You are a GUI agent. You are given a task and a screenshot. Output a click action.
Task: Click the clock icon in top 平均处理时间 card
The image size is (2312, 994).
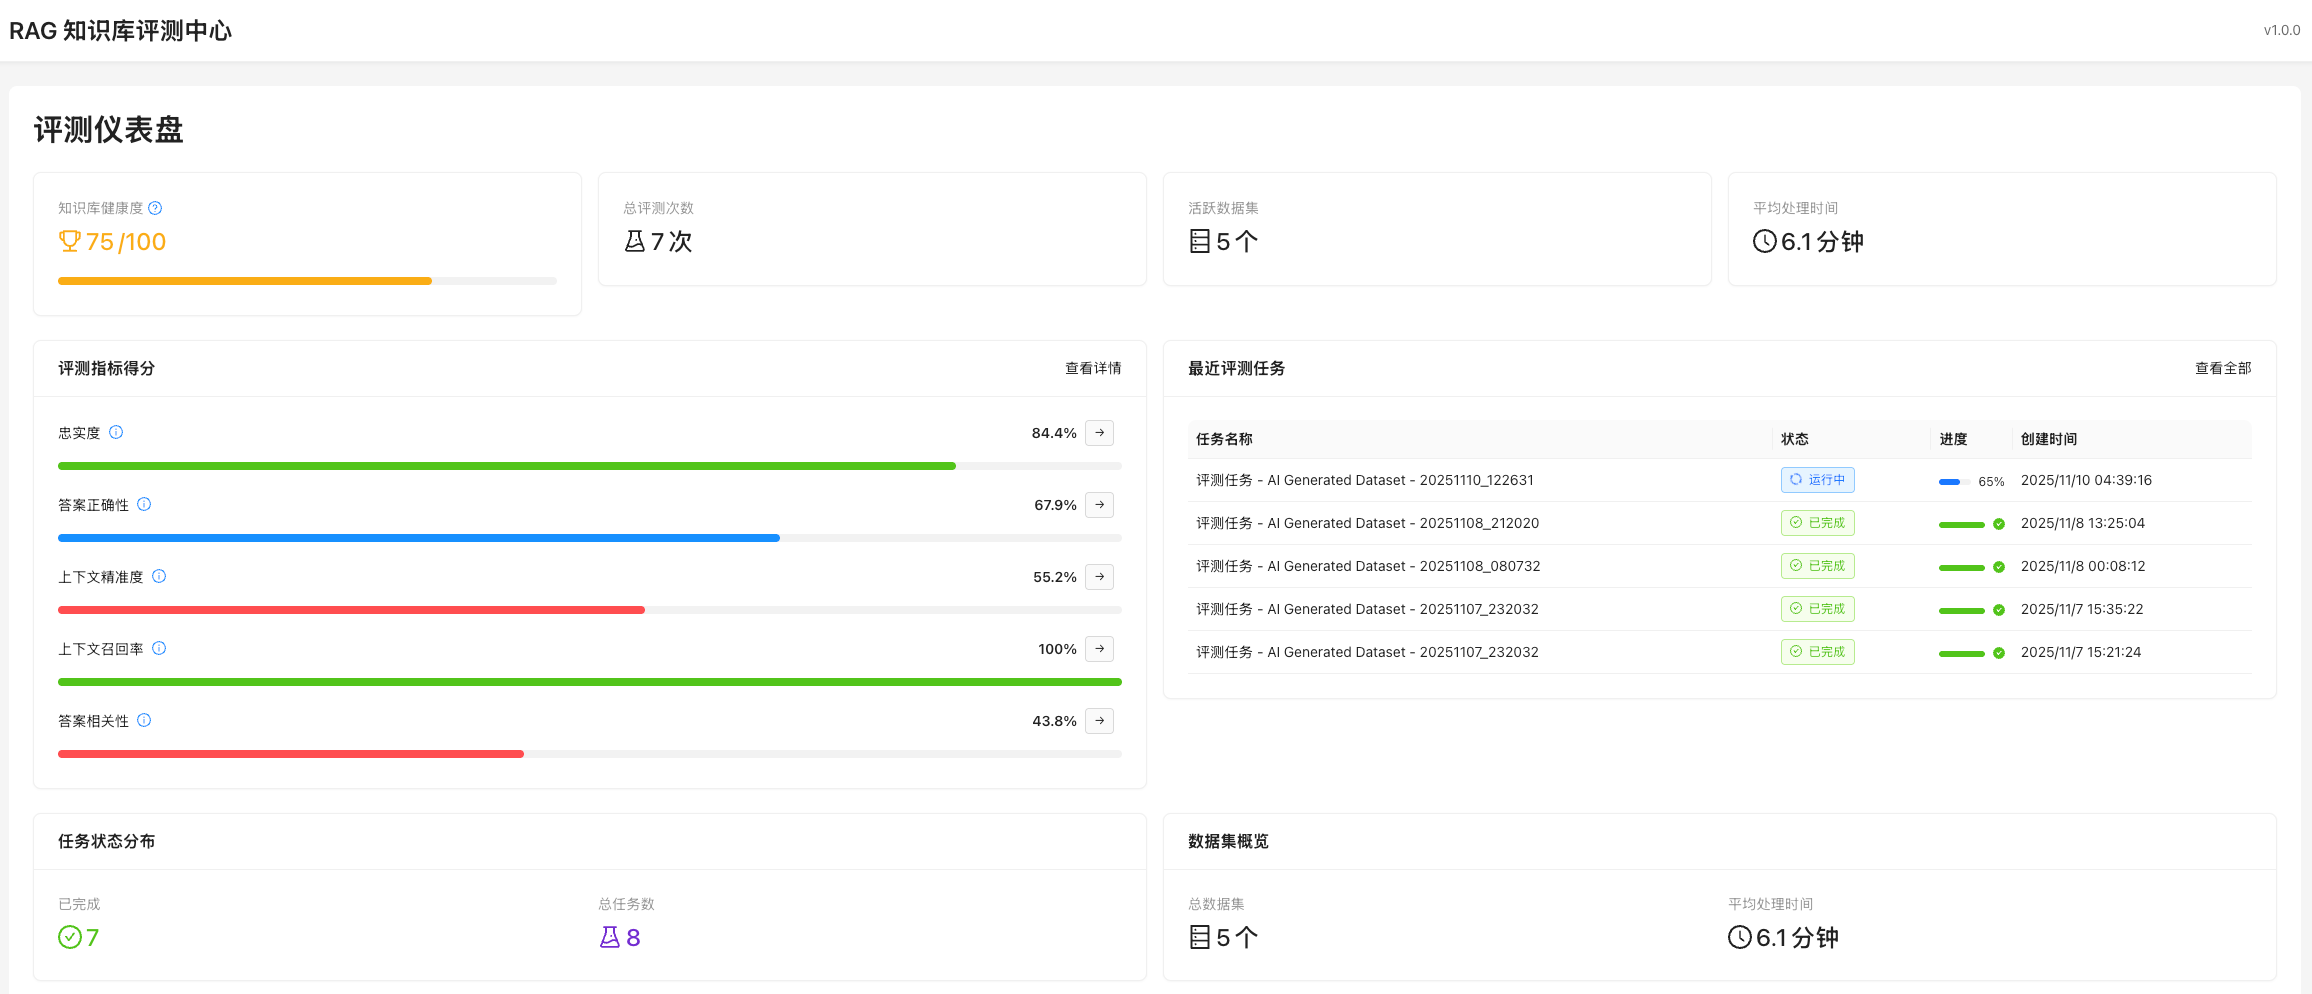[1764, 241]
